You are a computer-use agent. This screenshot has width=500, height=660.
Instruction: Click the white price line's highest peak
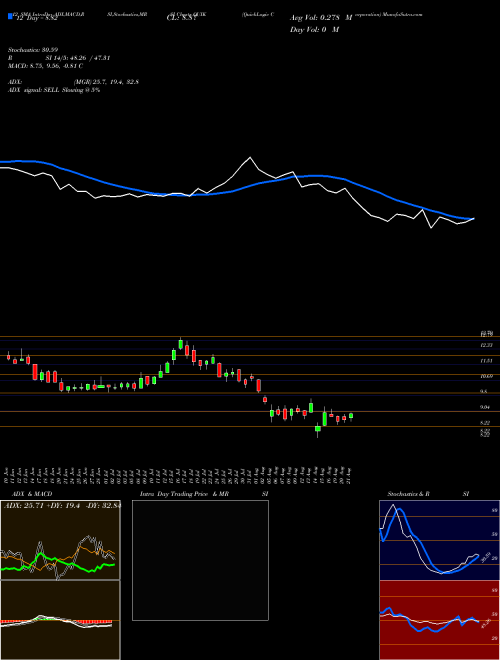point(250,158)
